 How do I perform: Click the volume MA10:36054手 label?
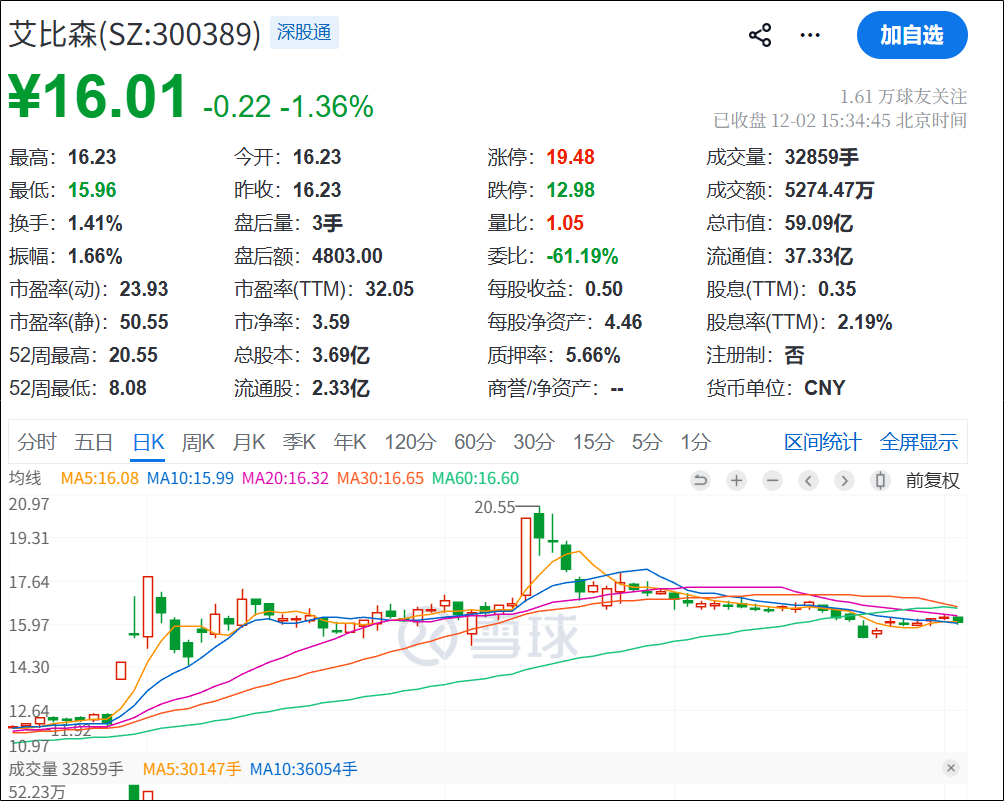point(304,769)
